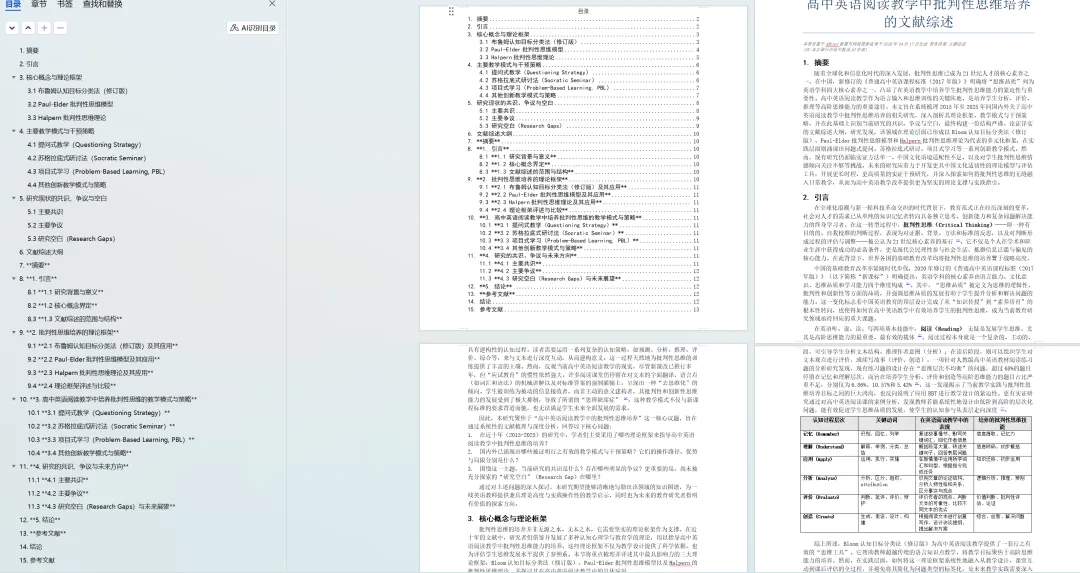Open '9.3 **2.3 Halpern 批判性思维理论及其应用**' entry
Image resolution: width=1080 pixels, height=573 pixels.
(90, 373)
